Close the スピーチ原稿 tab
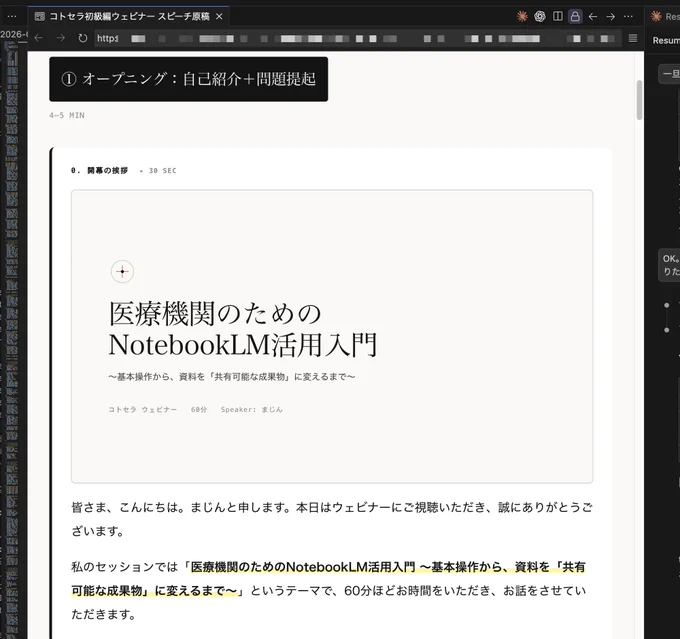 click(x=219, y=16)
